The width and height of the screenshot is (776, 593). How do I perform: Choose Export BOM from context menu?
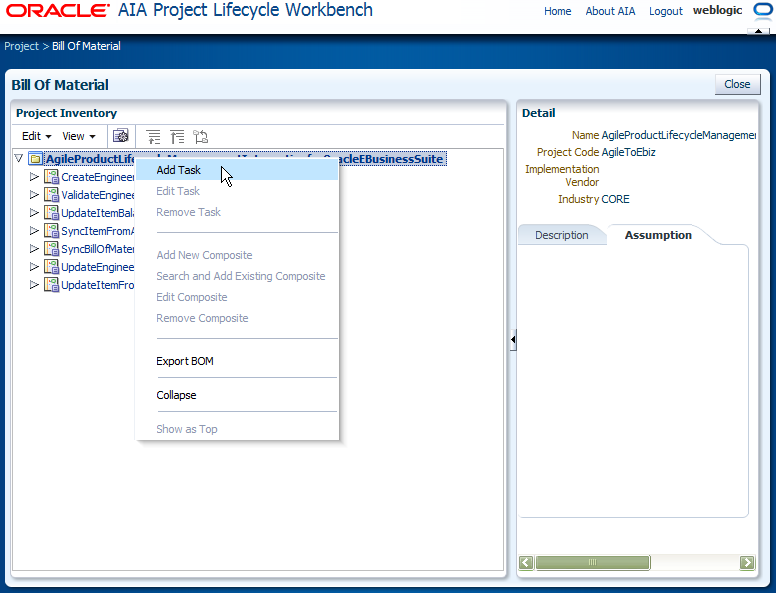[237, 361]
